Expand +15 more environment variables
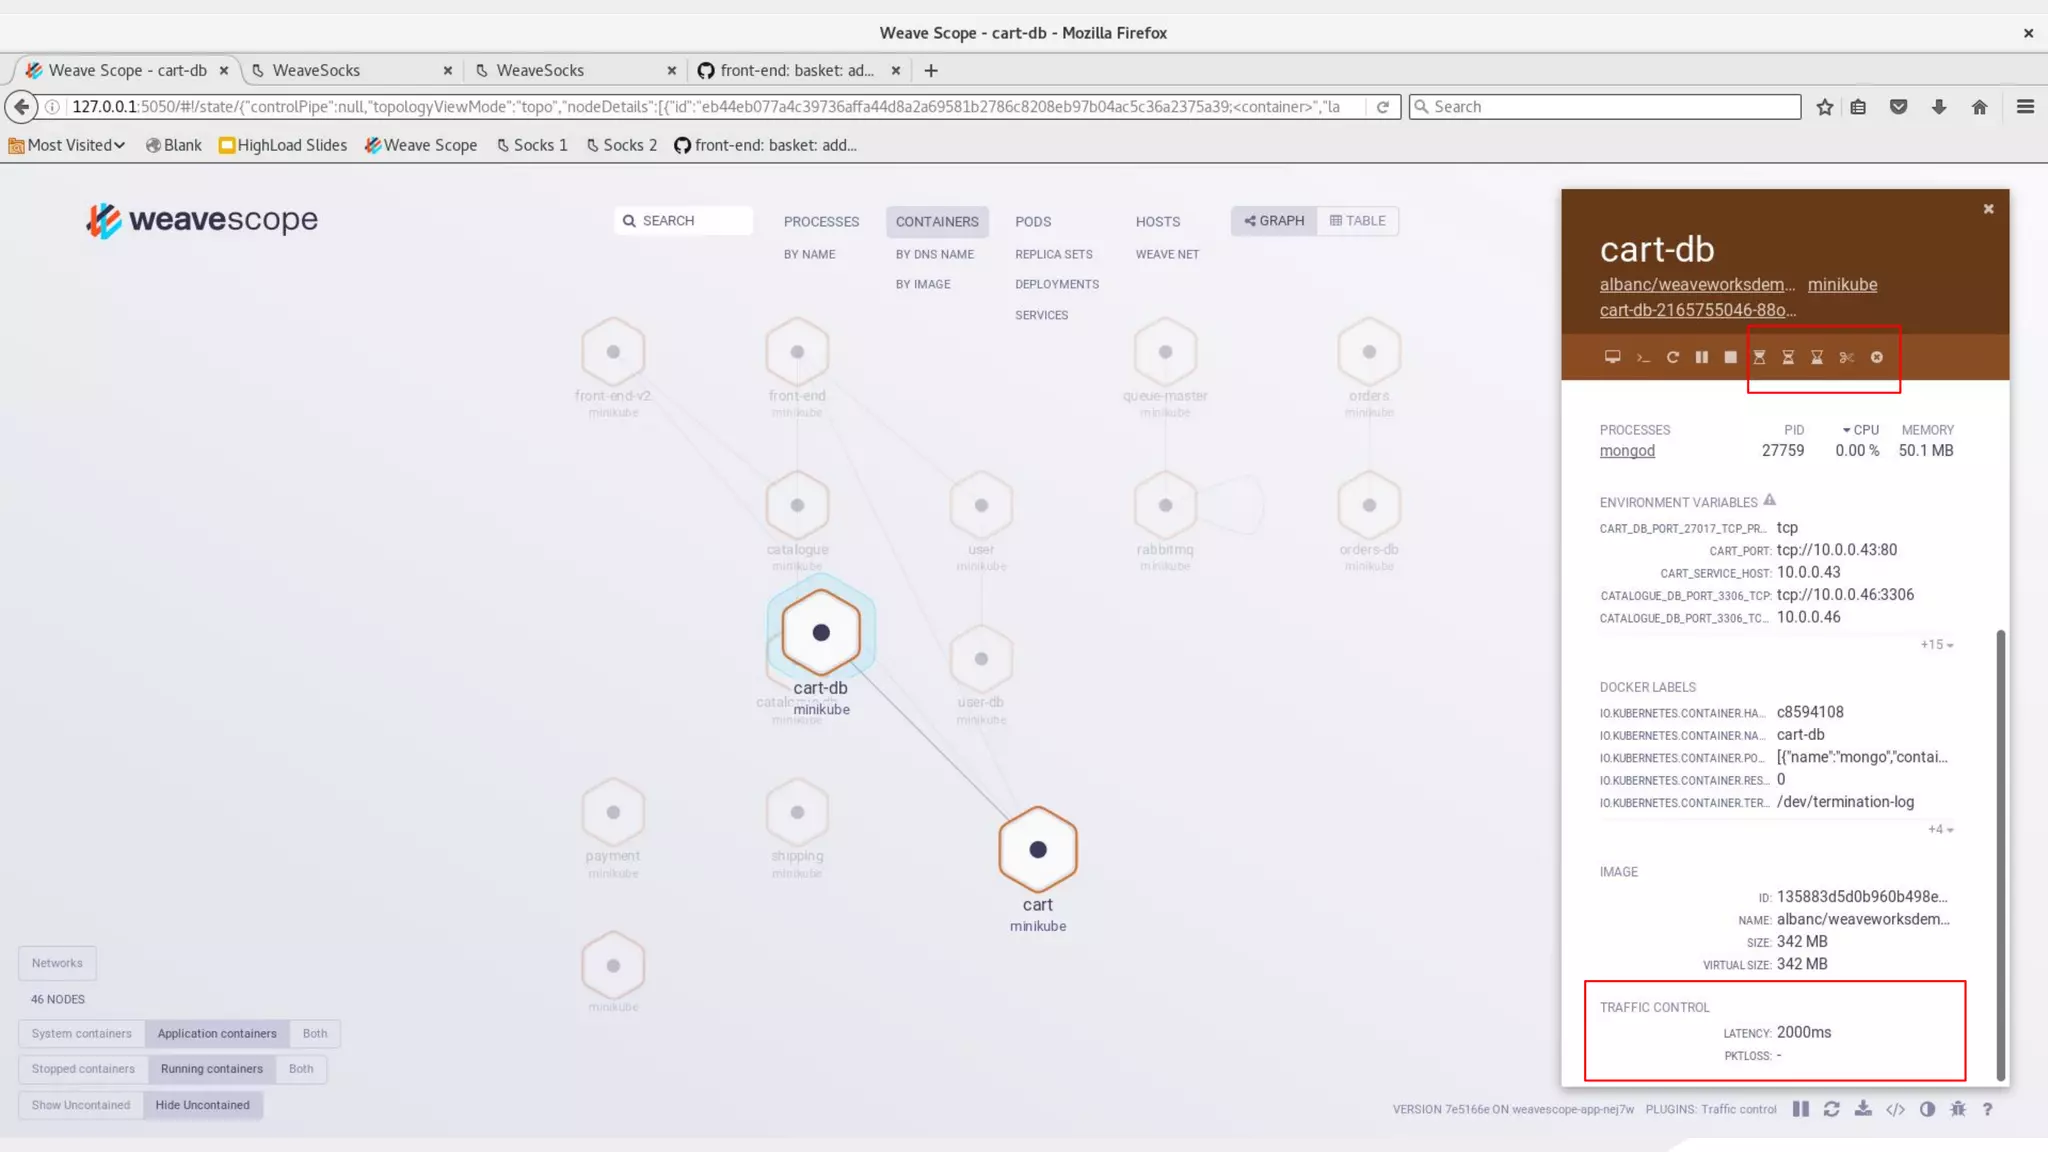The image size is (2048, 1152). (x=1936, y=645)
